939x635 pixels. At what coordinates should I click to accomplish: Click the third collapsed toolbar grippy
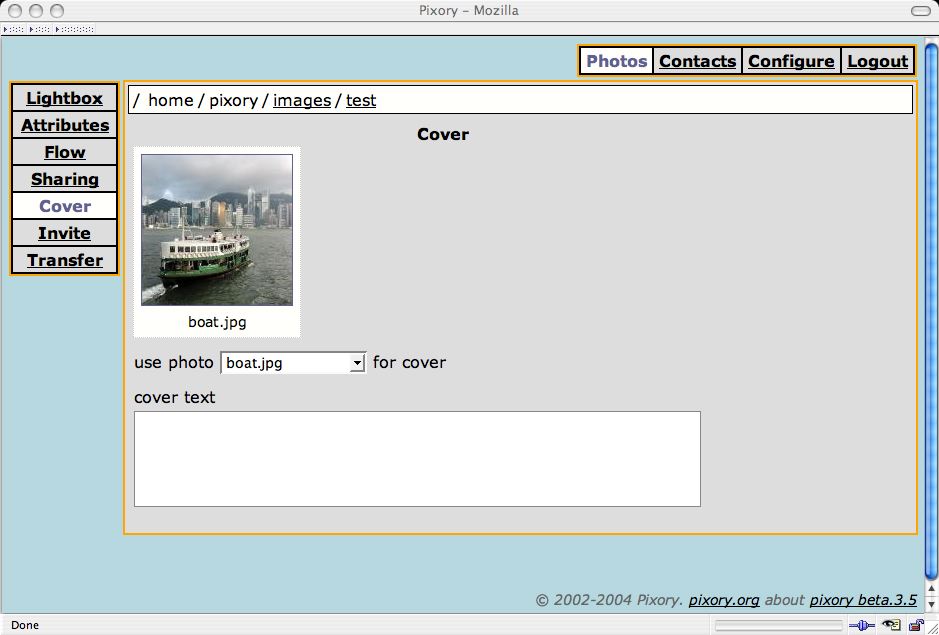pyautogui.click(x=74, y=29)
